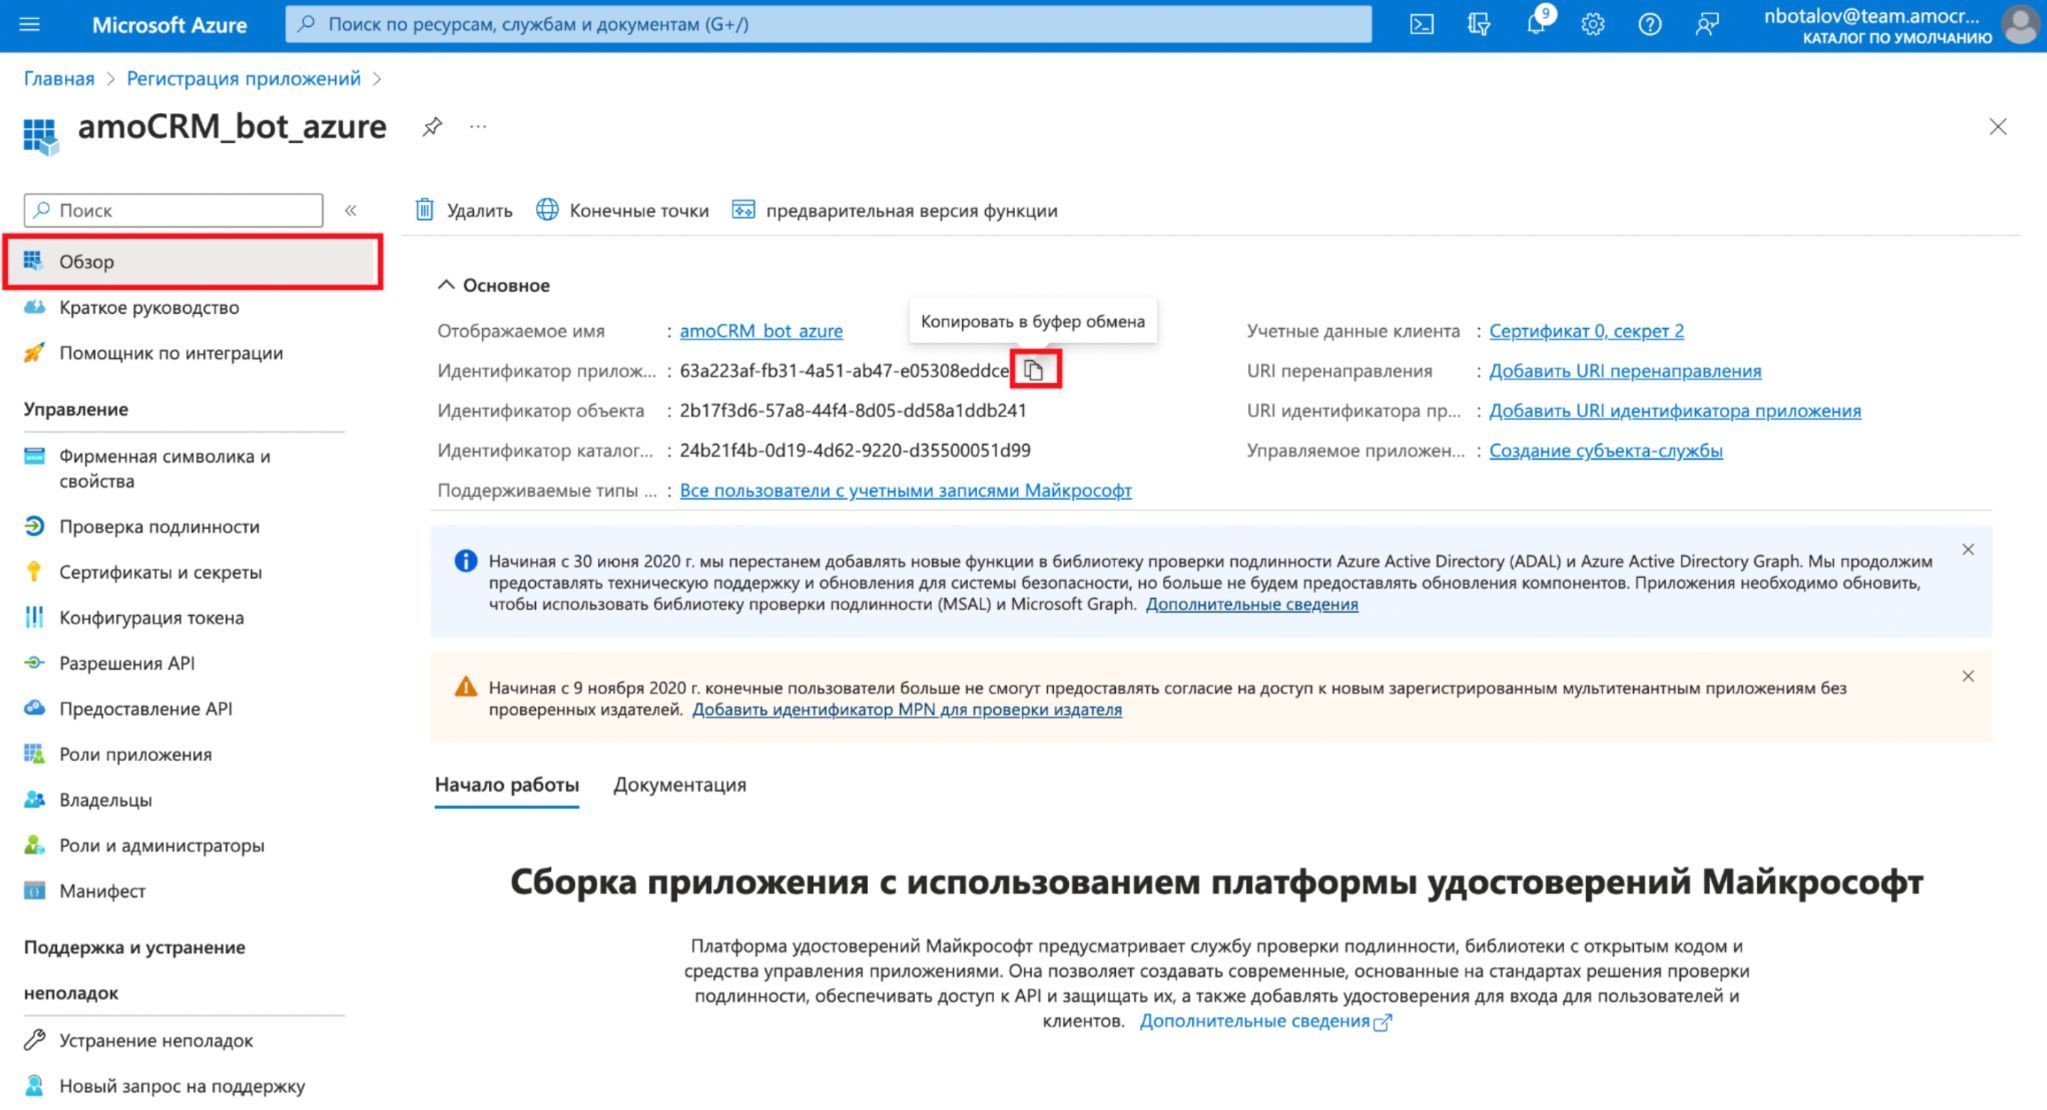Select Обзор in sidebar
2047x1110 pixels.
(x=192, y=262)
